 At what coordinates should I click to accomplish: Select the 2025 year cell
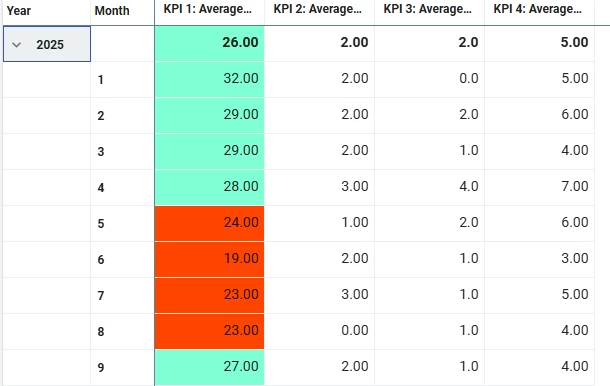point(47,44)
